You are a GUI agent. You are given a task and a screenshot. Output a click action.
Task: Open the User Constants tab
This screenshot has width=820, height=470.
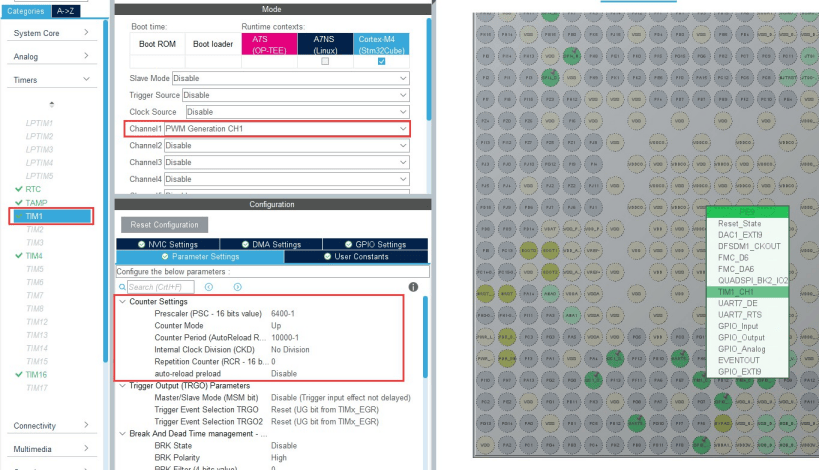click(x=356, y=257)
